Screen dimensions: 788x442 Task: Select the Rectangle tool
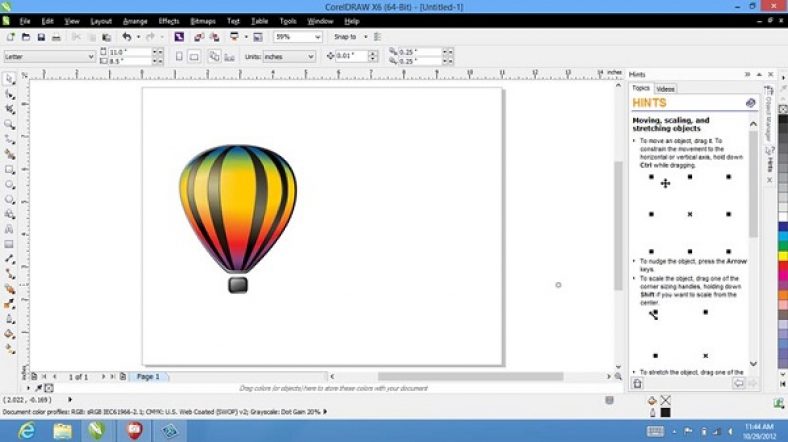[x=9, y=169]
